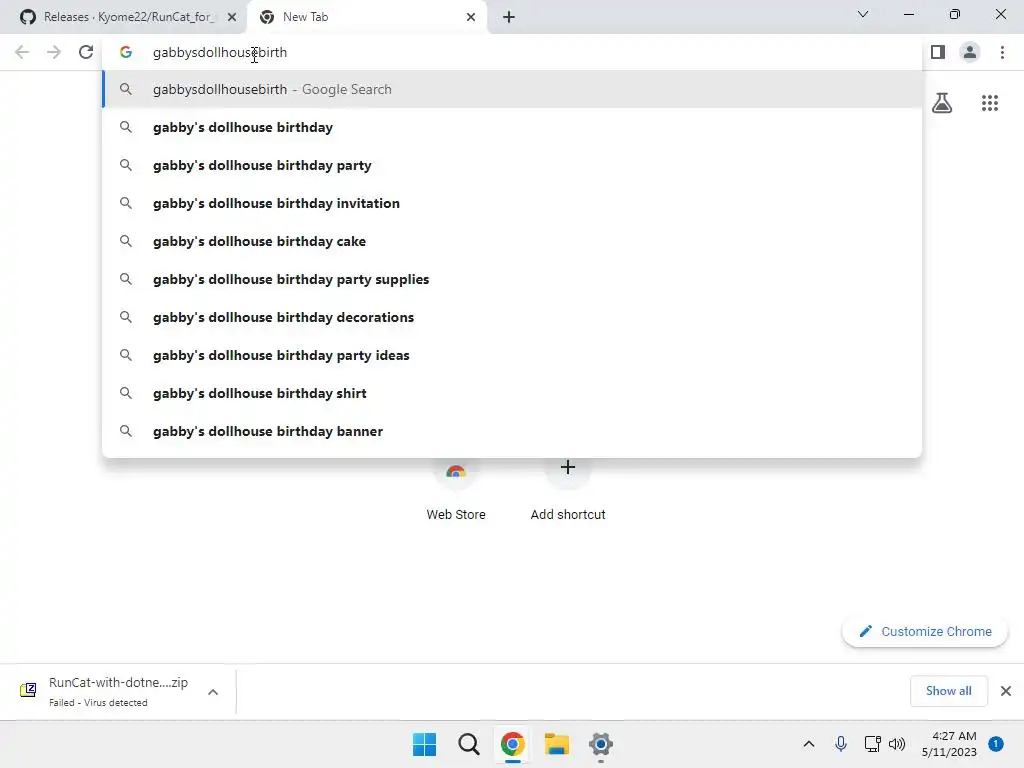Choose gabby's dollhouse birthday shirt suggestion
This screenshot has height=768, width=1024.
click(512, 392)
